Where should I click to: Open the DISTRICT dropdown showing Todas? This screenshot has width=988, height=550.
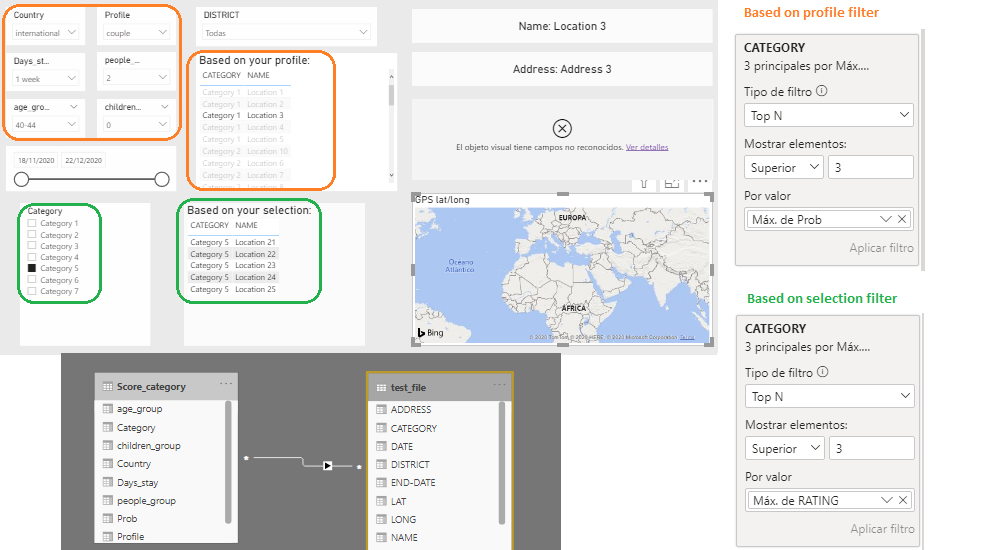286,32
